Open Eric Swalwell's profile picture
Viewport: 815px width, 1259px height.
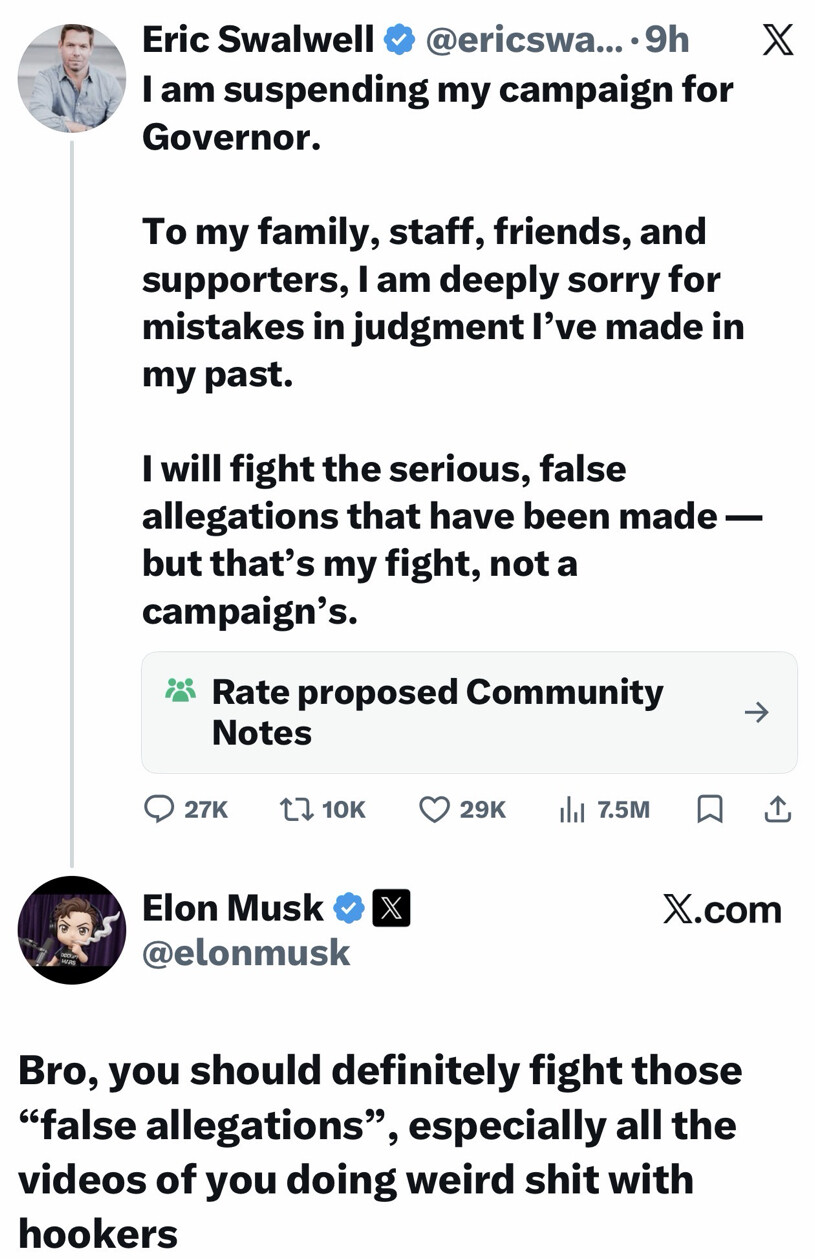(72, 79)
